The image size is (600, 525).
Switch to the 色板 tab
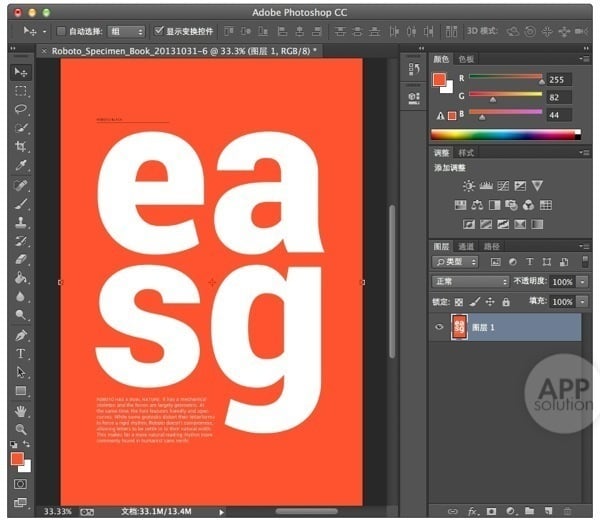pyautogui.click(x=466, y=59)
